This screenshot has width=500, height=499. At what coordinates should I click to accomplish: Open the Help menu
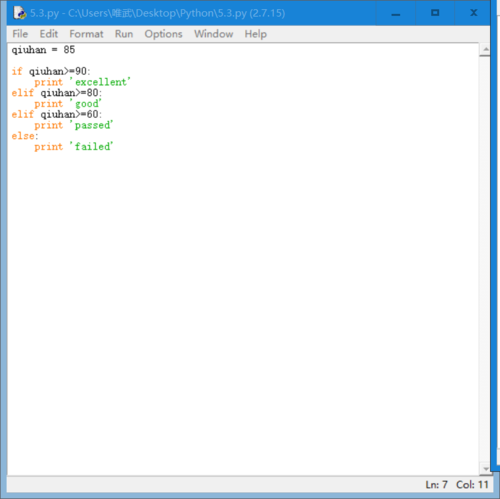(x=256, y=34)
